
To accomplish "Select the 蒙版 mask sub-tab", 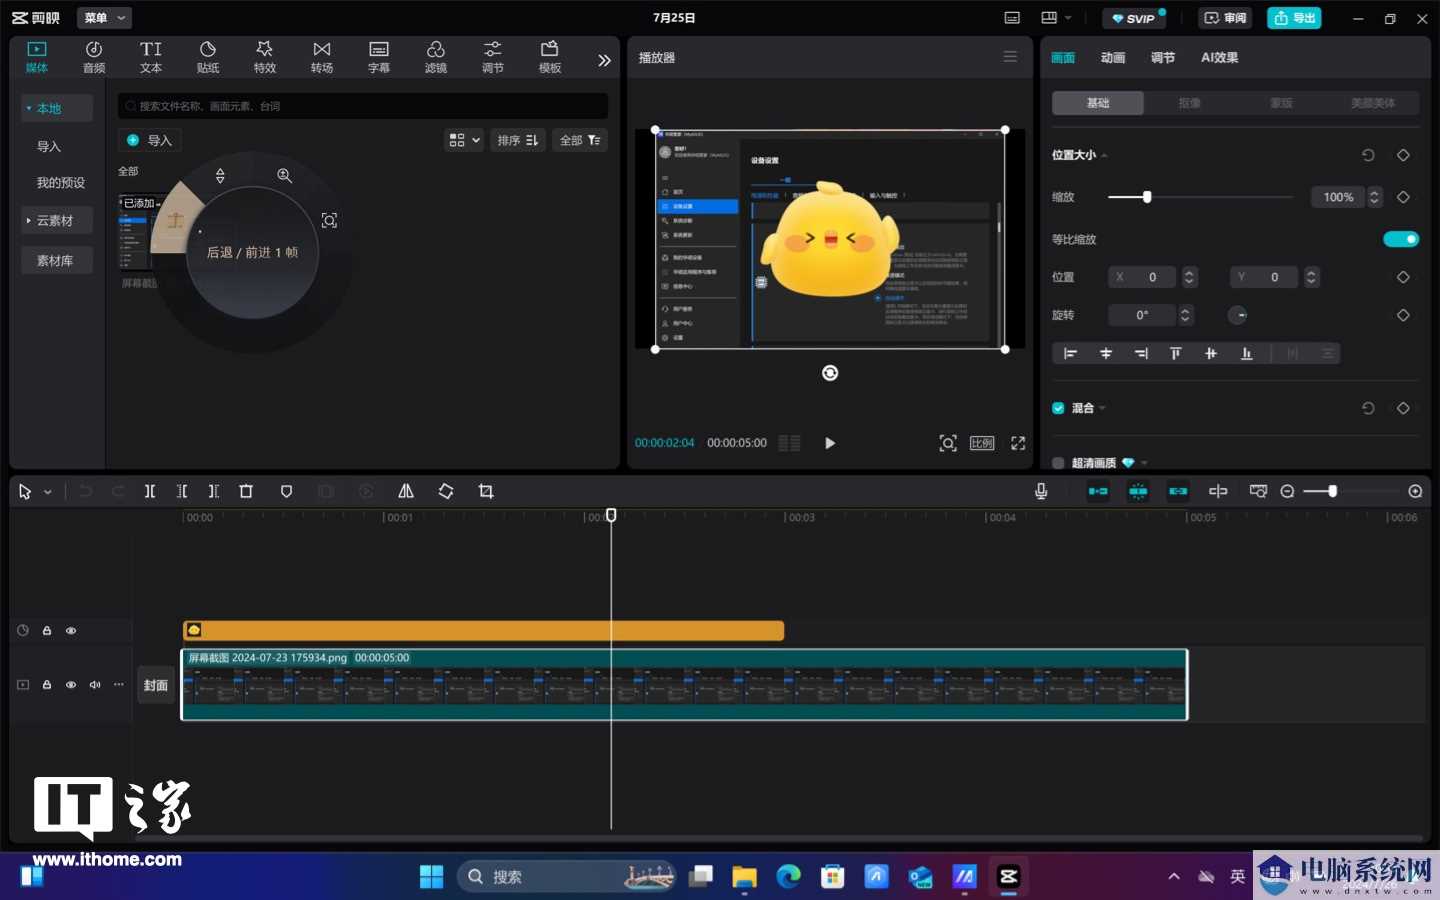I will click(x=1281, y=103).
